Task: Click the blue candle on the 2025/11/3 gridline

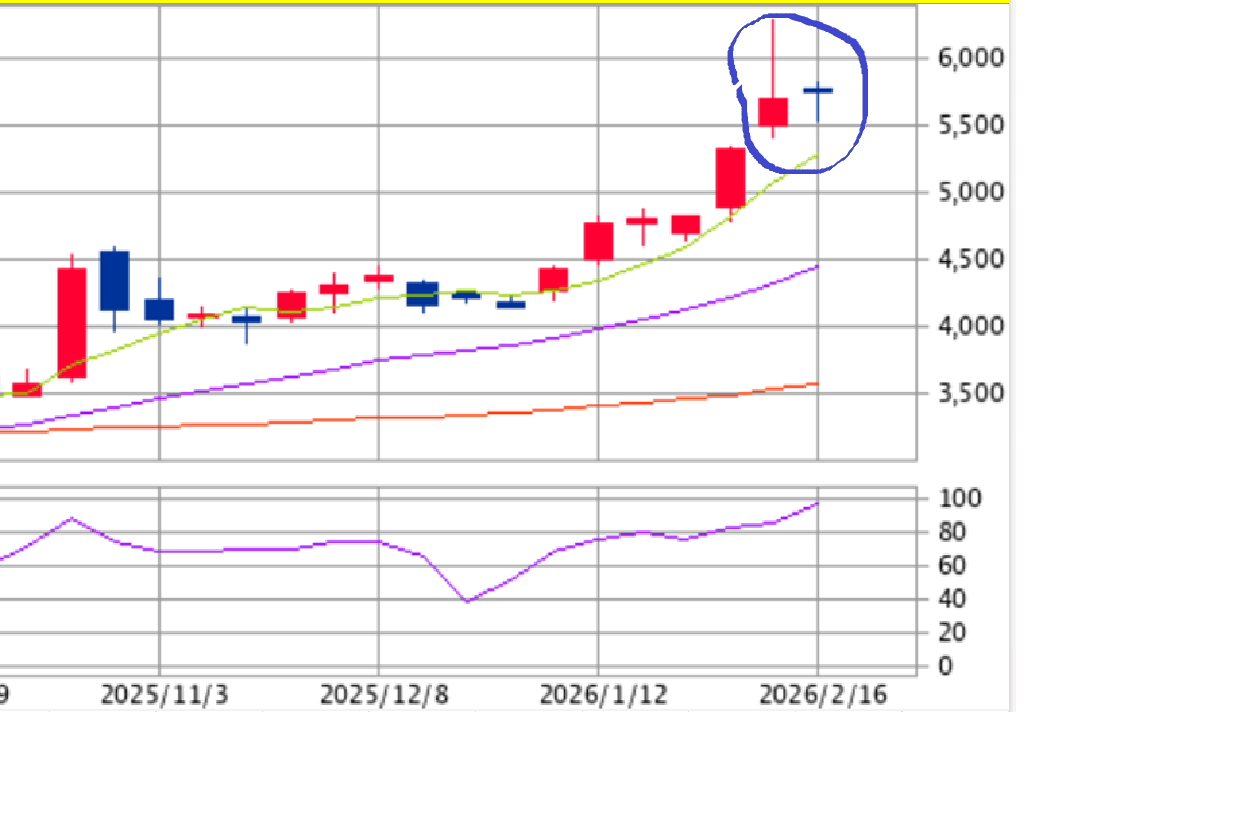Action: [x=159, y=308]
